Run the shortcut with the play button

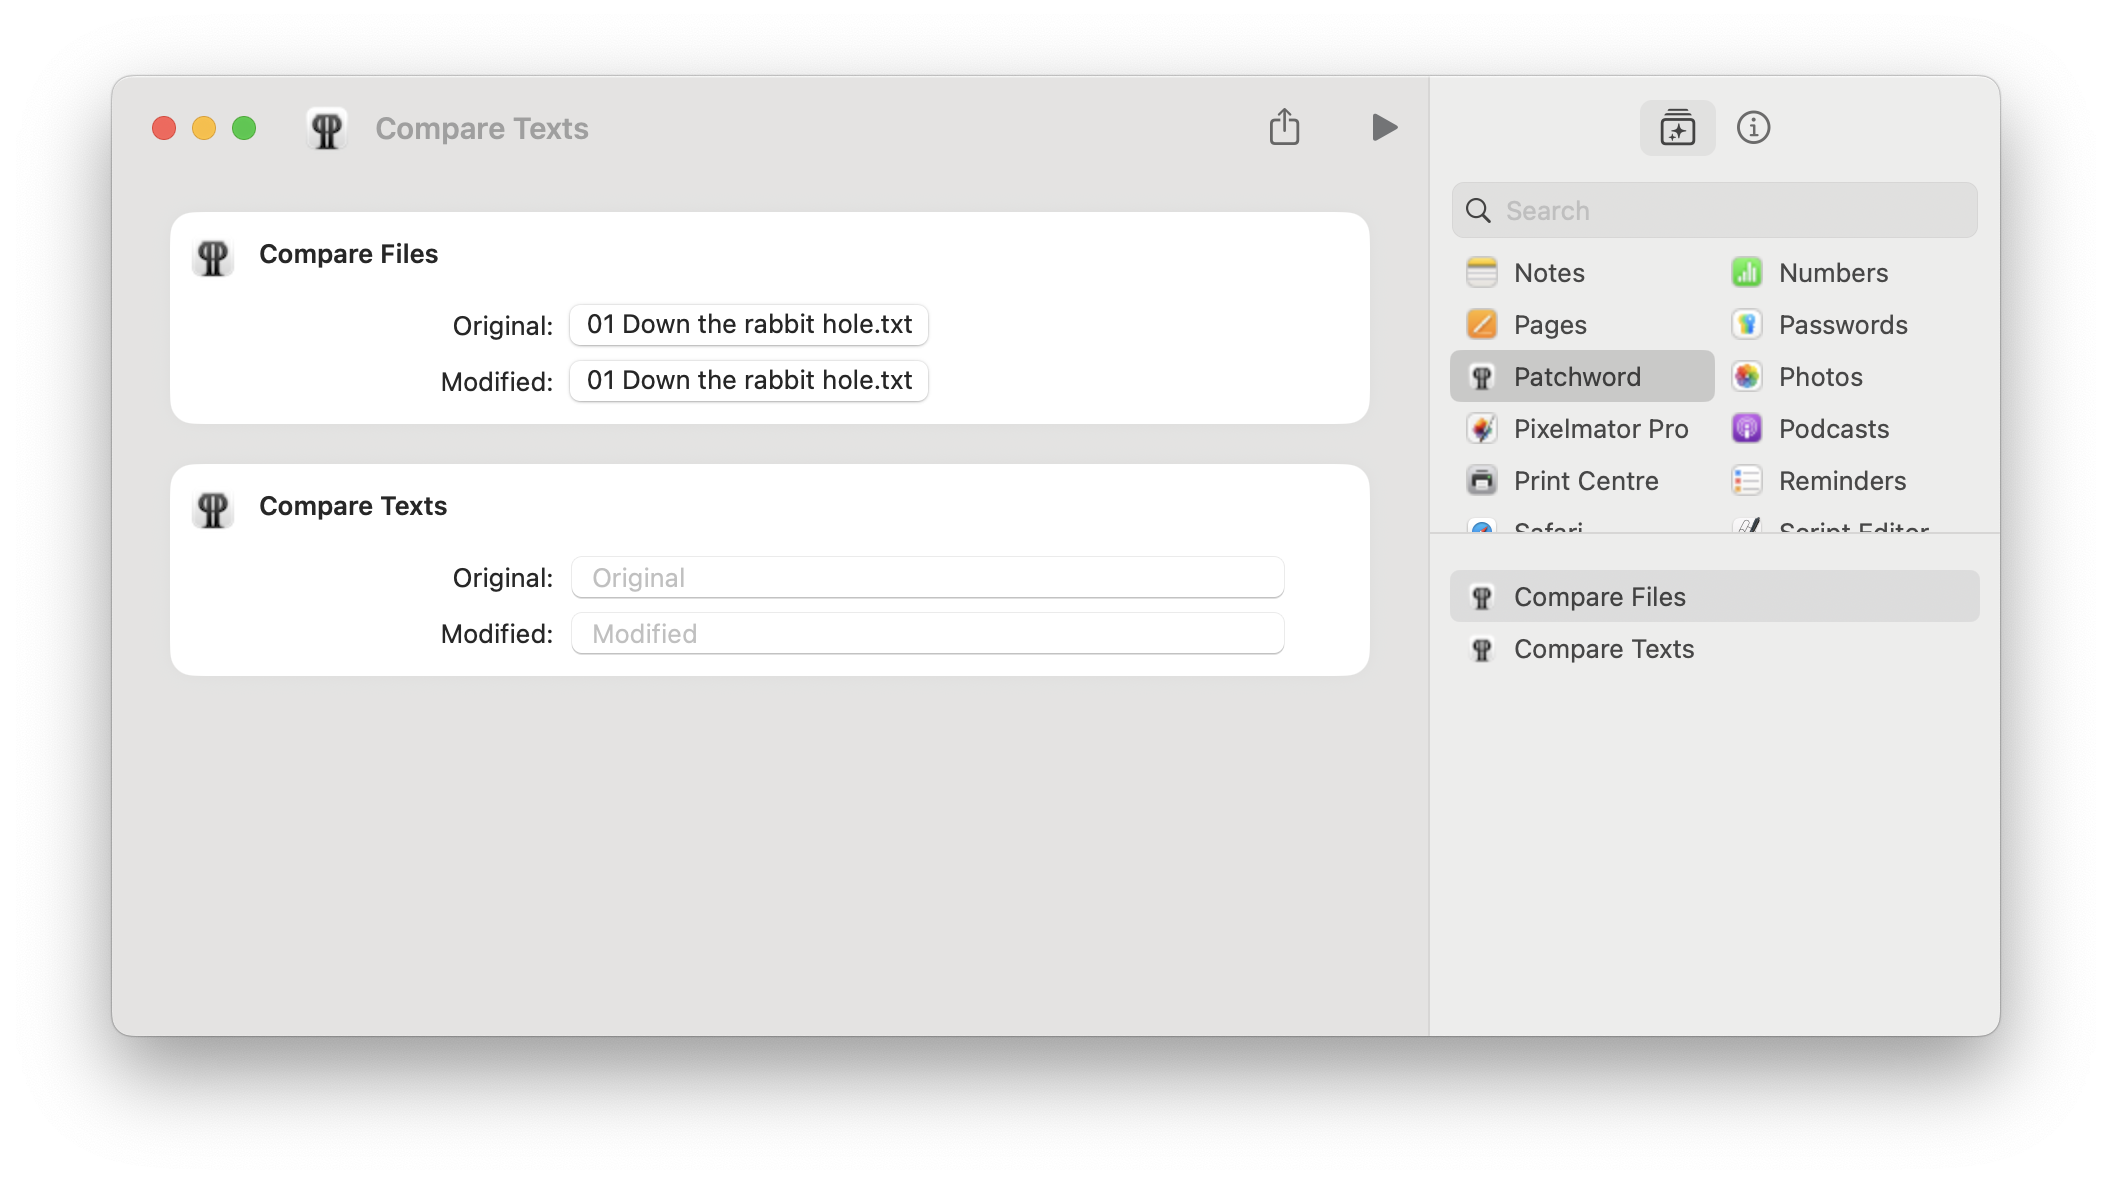point(1384,128)
